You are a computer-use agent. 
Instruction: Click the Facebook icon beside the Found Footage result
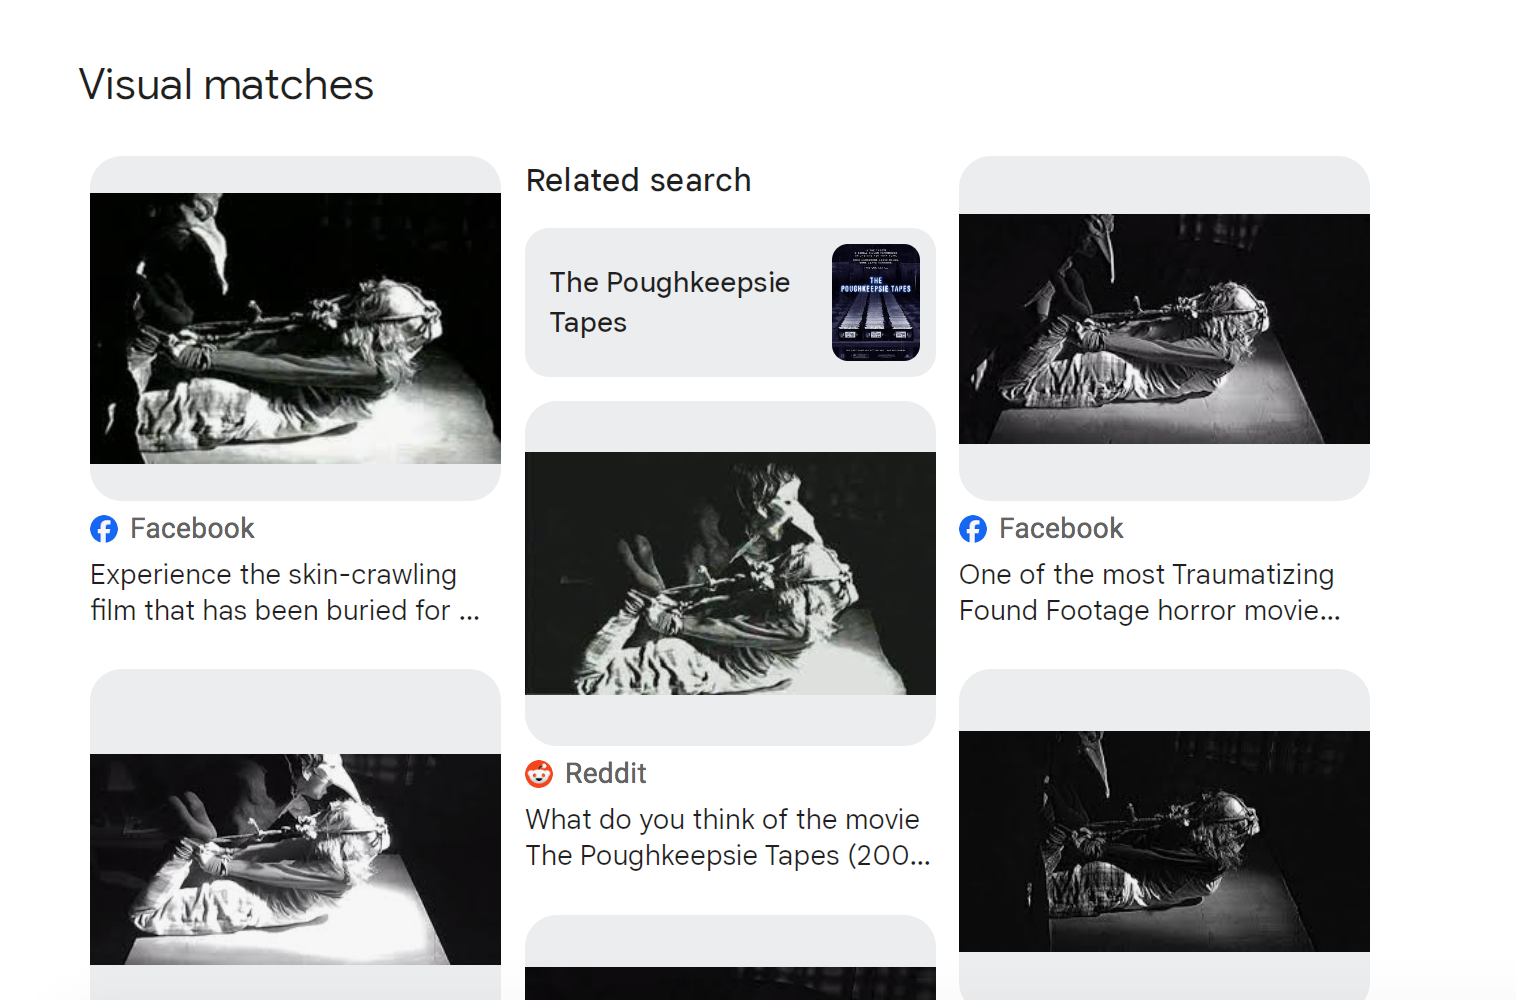973,529
